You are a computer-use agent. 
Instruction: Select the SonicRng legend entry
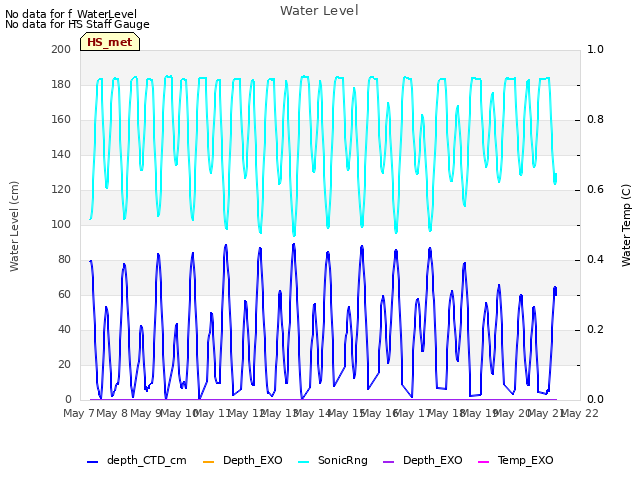tap(333, 461)
